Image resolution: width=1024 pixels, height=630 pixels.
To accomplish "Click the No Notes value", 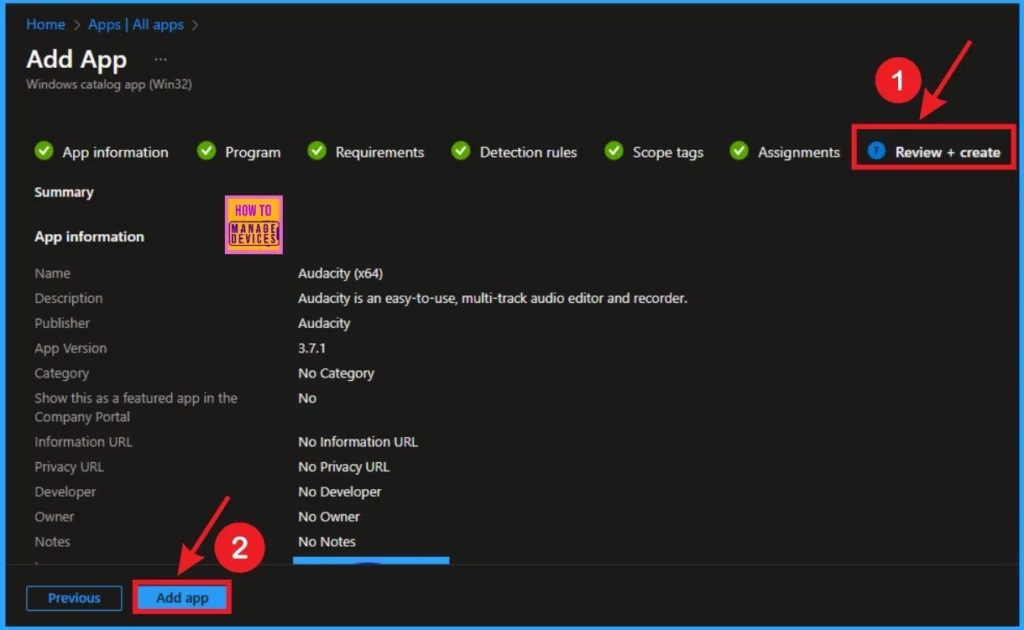I will click(327, 541).
